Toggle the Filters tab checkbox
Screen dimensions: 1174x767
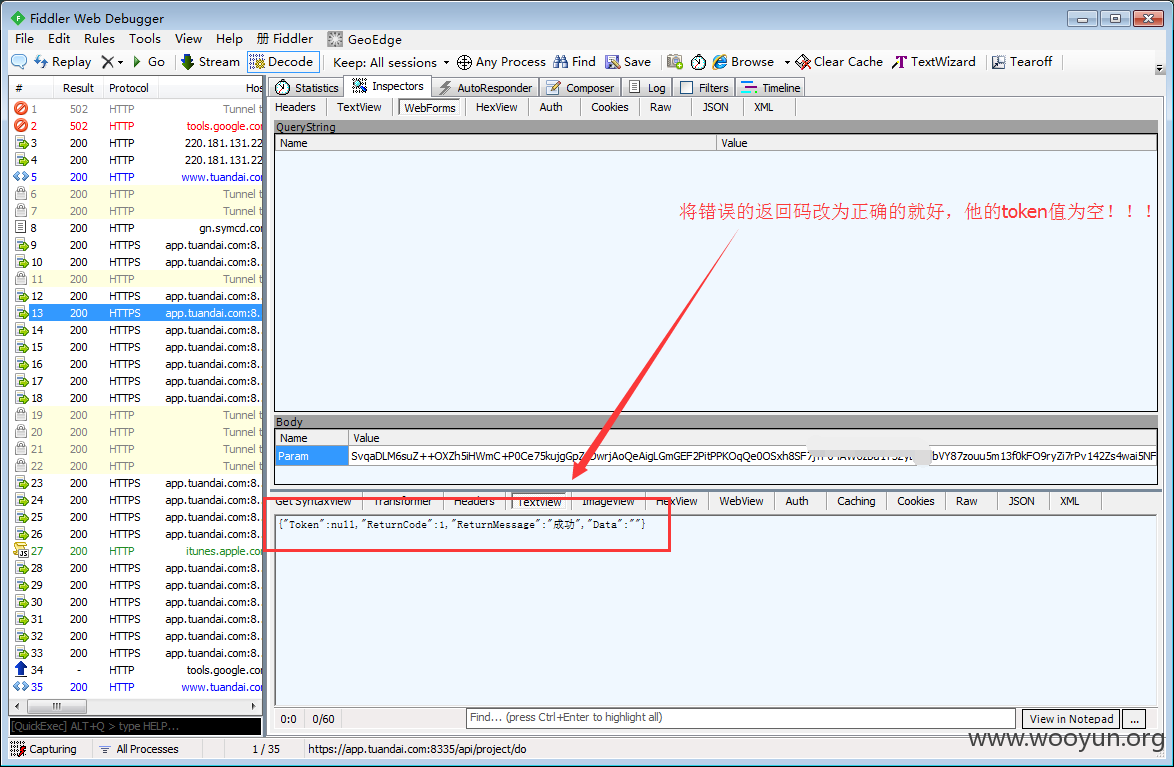click(x=687, y=88)
